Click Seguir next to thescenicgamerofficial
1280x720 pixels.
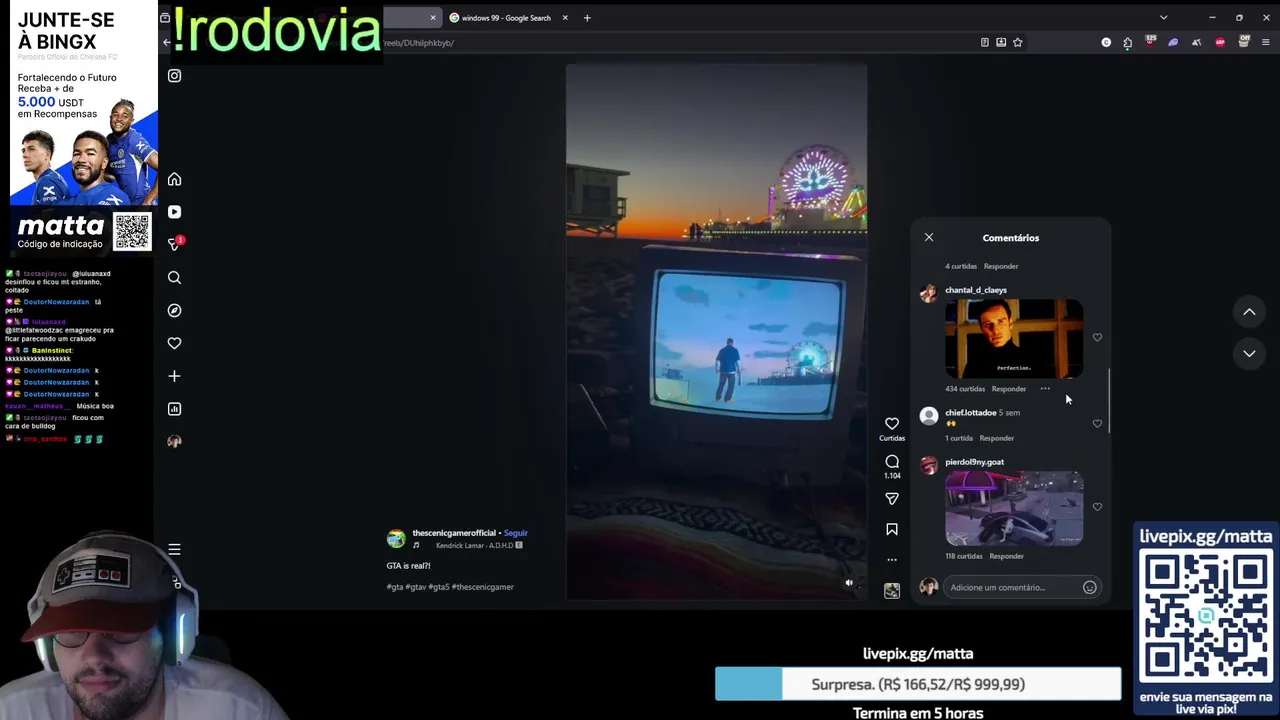515,533
